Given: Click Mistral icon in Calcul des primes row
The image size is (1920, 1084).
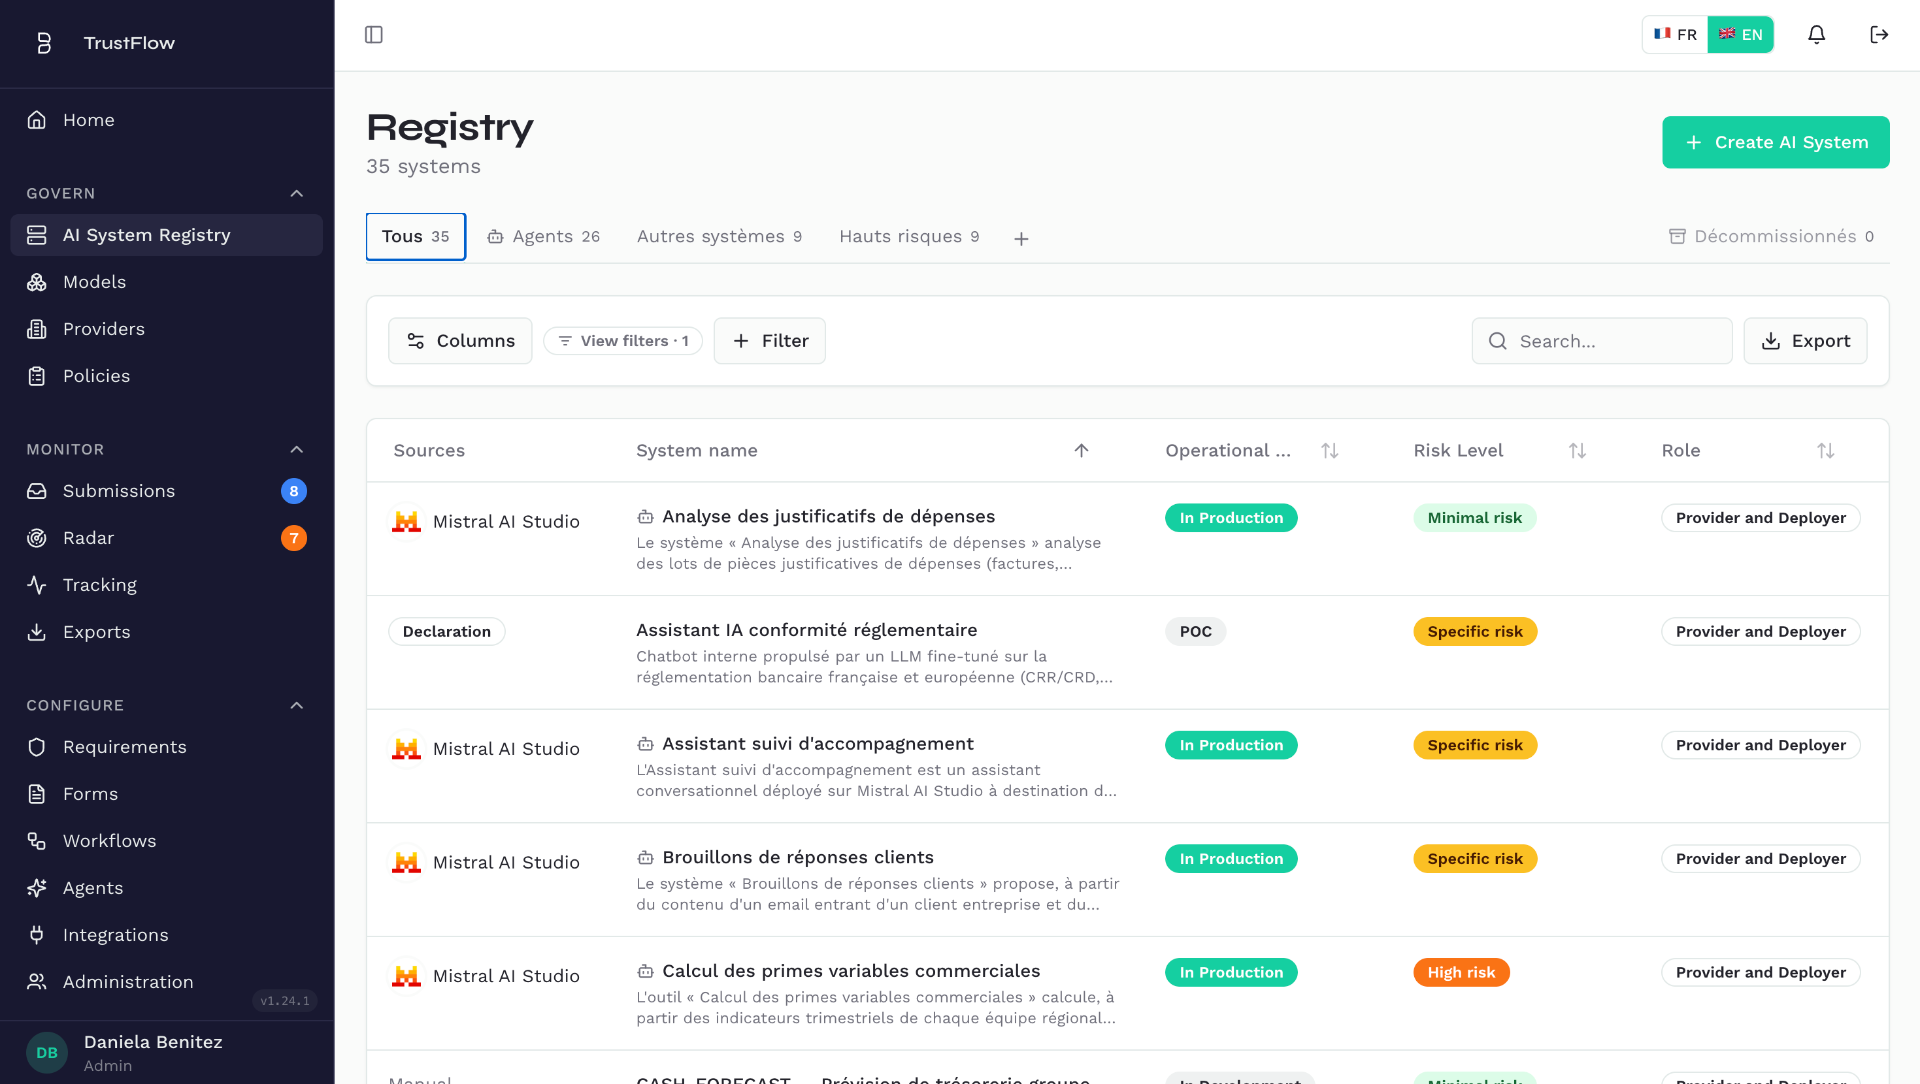Looking at the screenshot, I should pyautogui.click(x=406, y=977).
